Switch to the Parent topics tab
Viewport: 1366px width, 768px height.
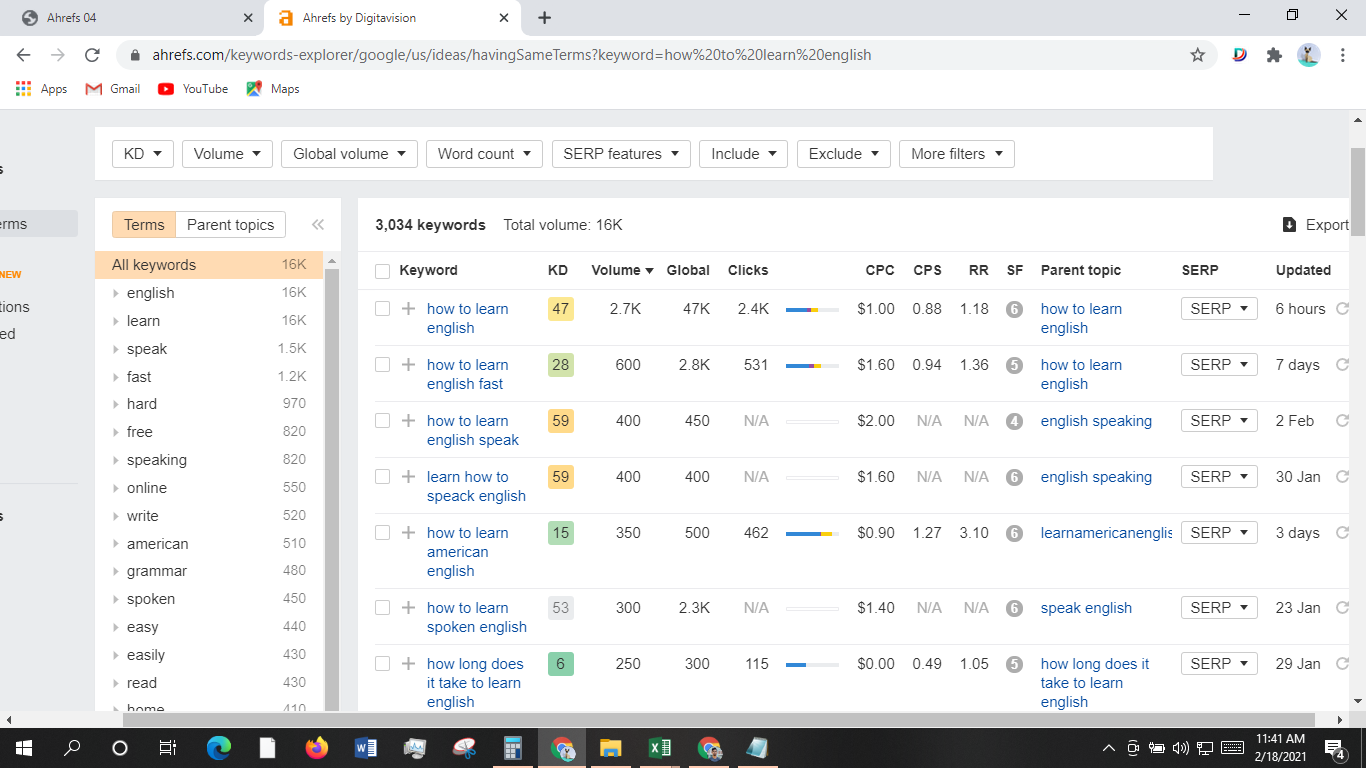click(x=230, y=225)
